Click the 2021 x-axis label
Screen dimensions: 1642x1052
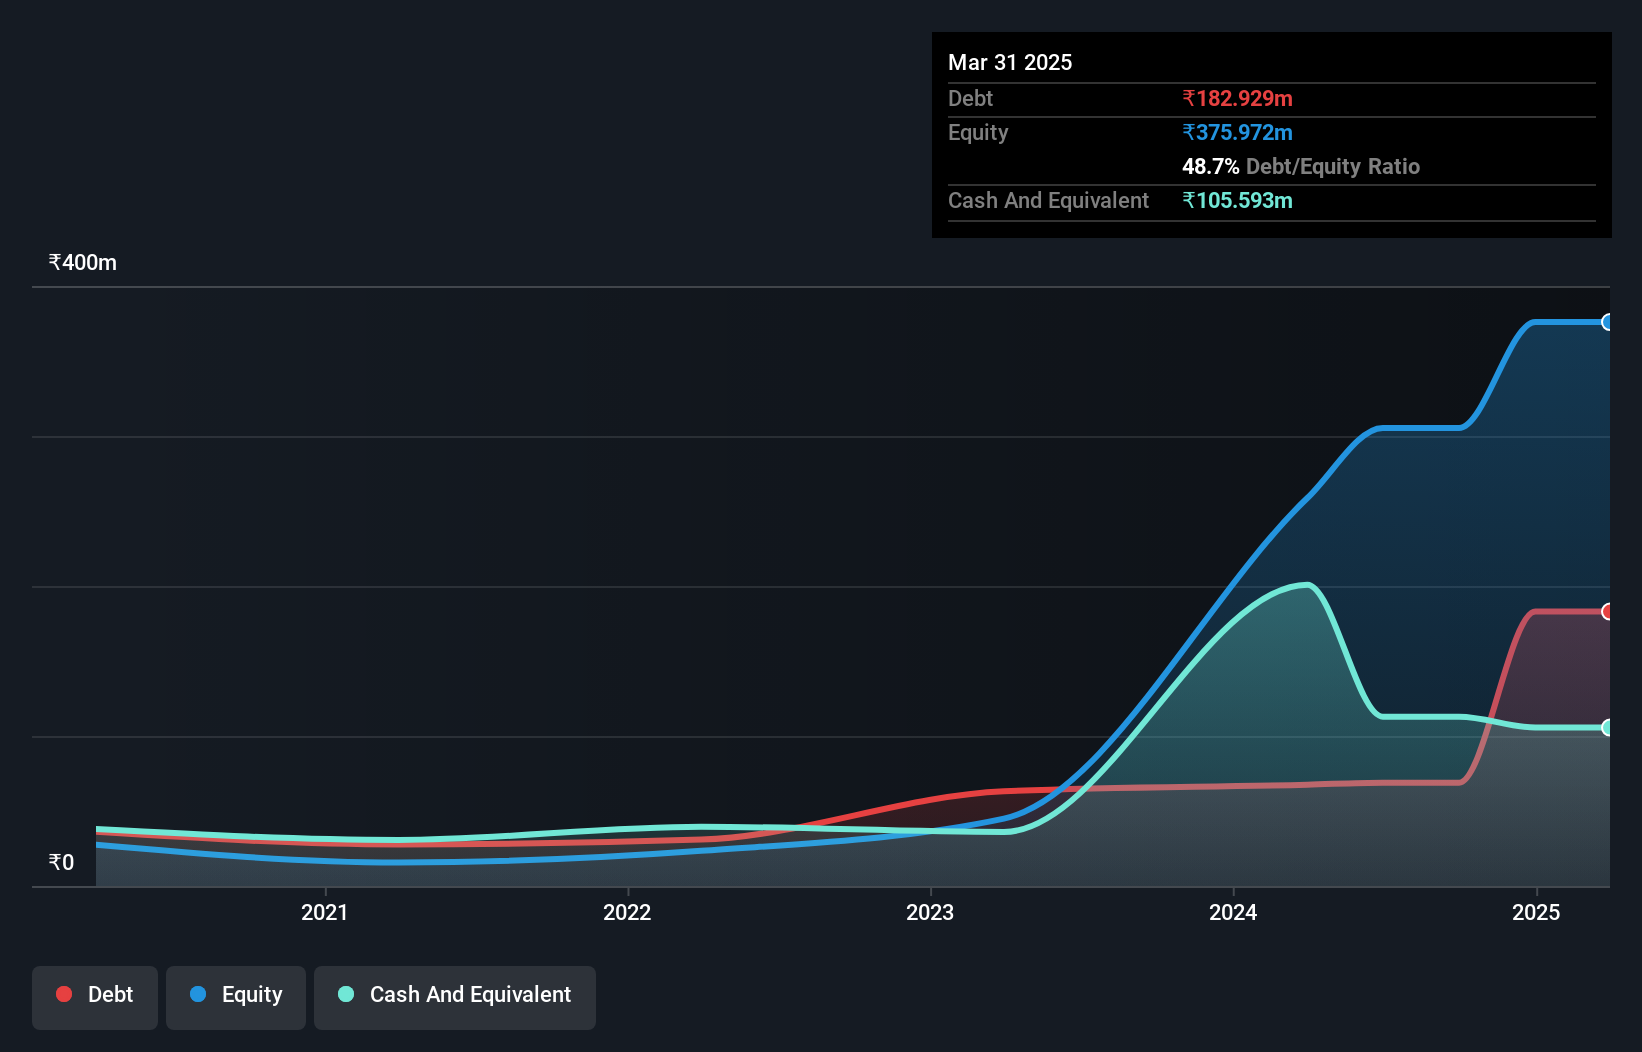click(325, 912)
